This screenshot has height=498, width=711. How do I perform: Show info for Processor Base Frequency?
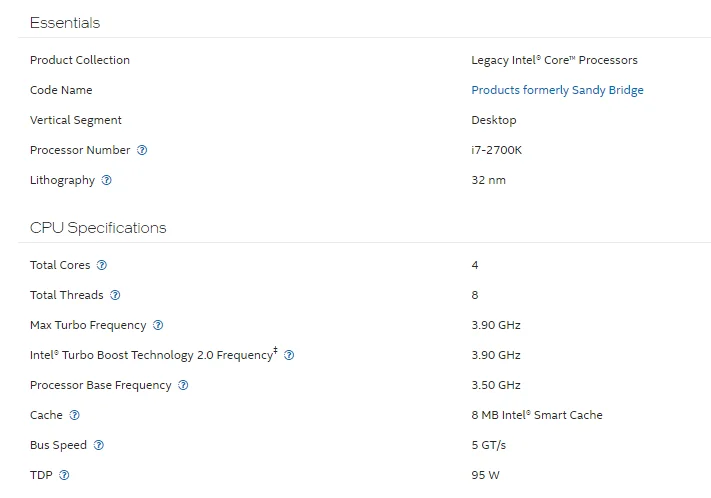183,385
